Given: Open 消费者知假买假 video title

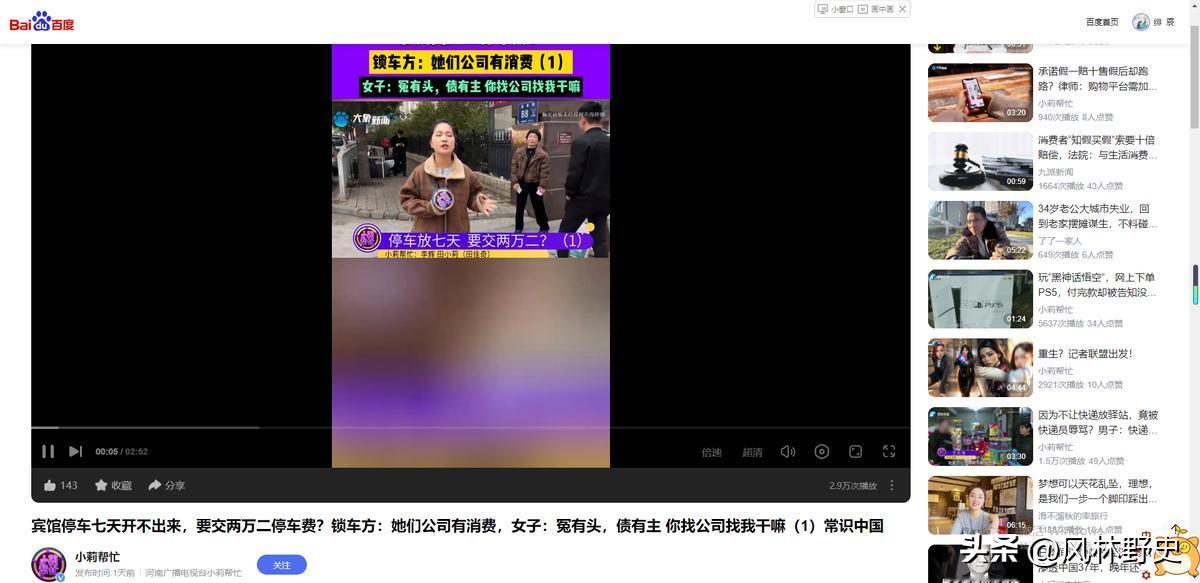Looking at the screenshot, I should point(1097,147).
